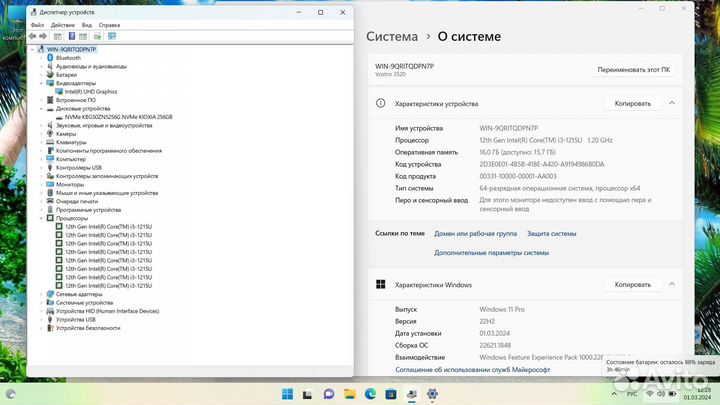
Task: Click the Переименовать этот ПК button
Action: coord(633,70)
